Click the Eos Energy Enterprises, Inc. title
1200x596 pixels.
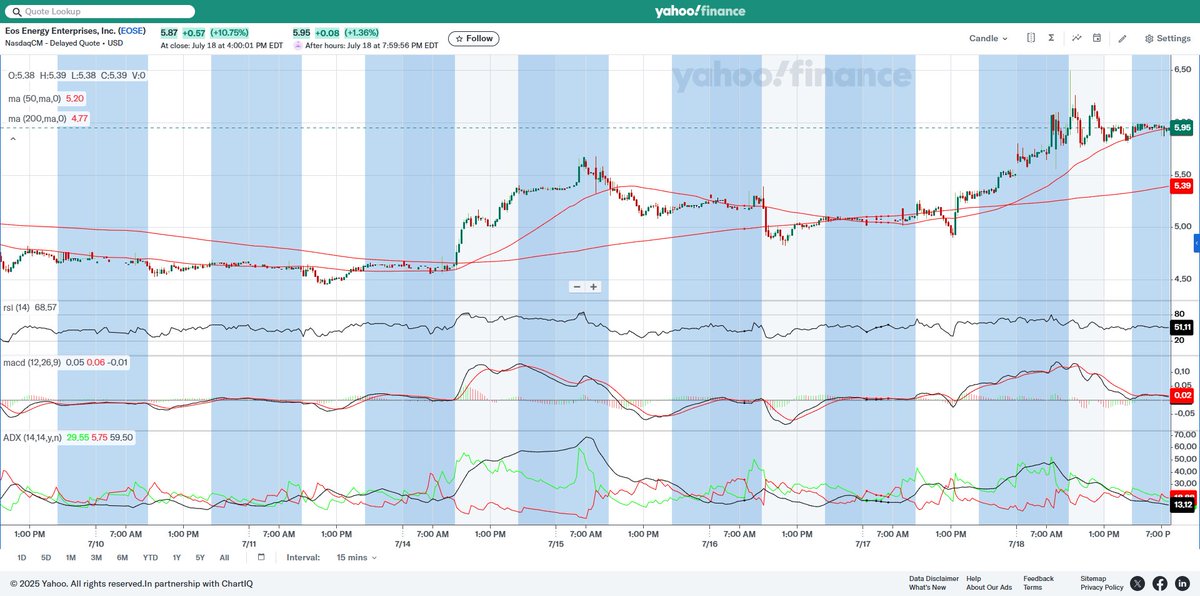75,31
